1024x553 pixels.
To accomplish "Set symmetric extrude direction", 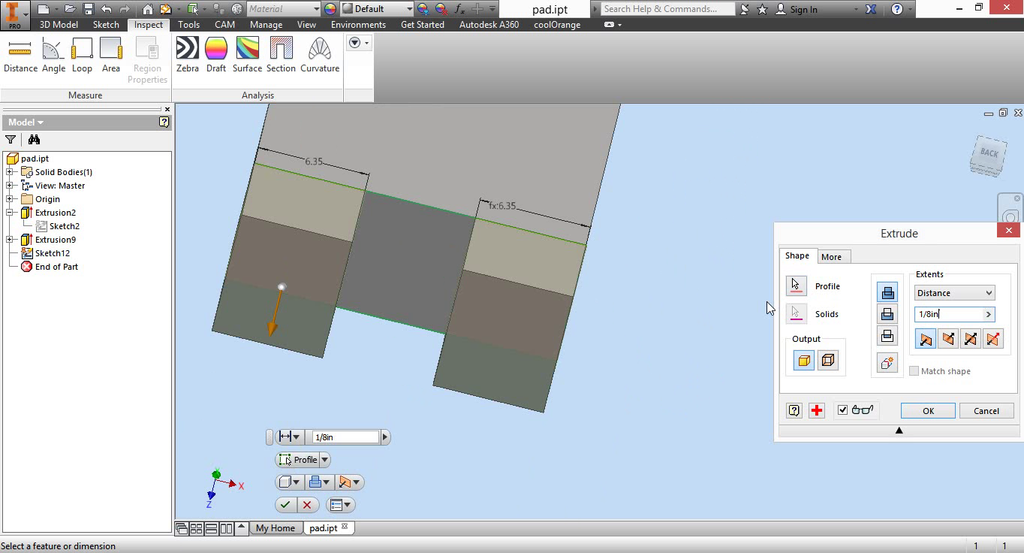I will click(x=971, y=338).
